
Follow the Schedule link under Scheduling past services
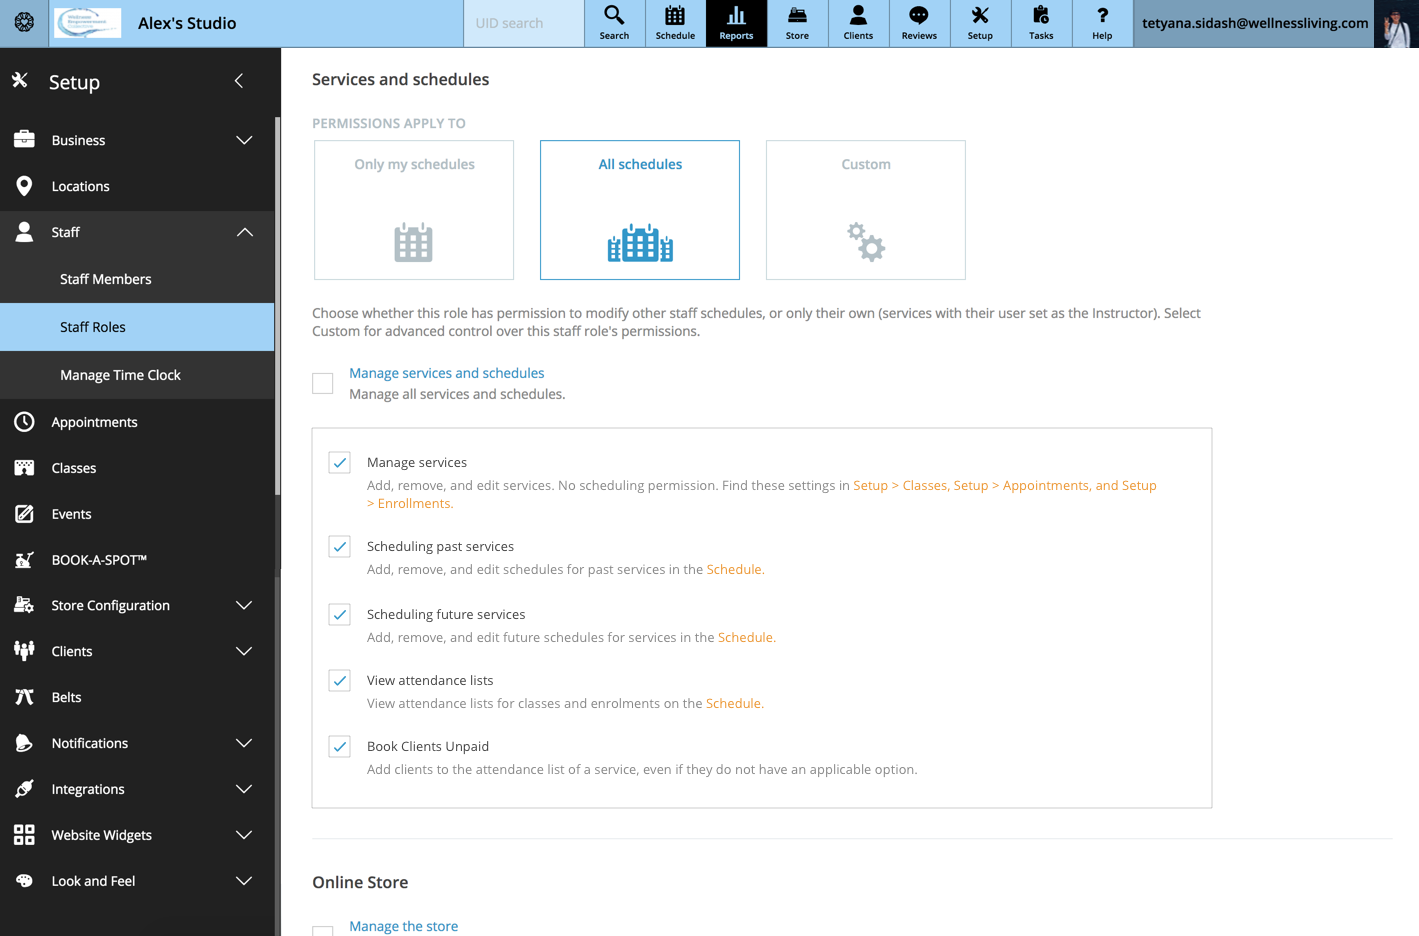point(735,569)
